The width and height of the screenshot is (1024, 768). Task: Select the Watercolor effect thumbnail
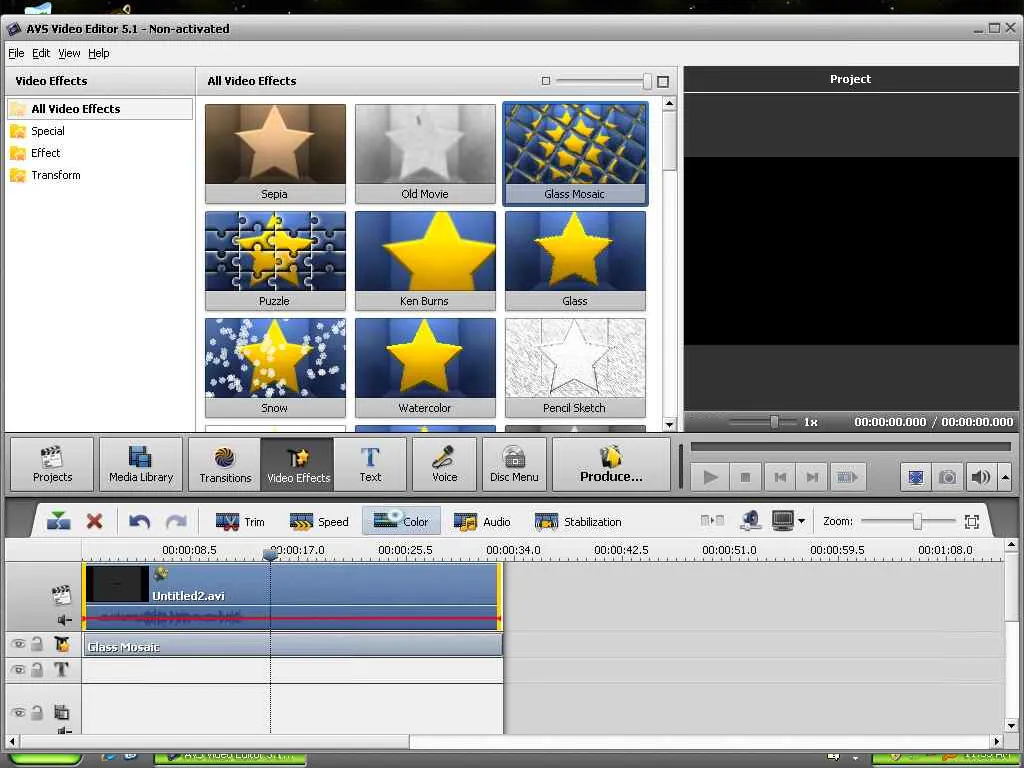(425, 368)
